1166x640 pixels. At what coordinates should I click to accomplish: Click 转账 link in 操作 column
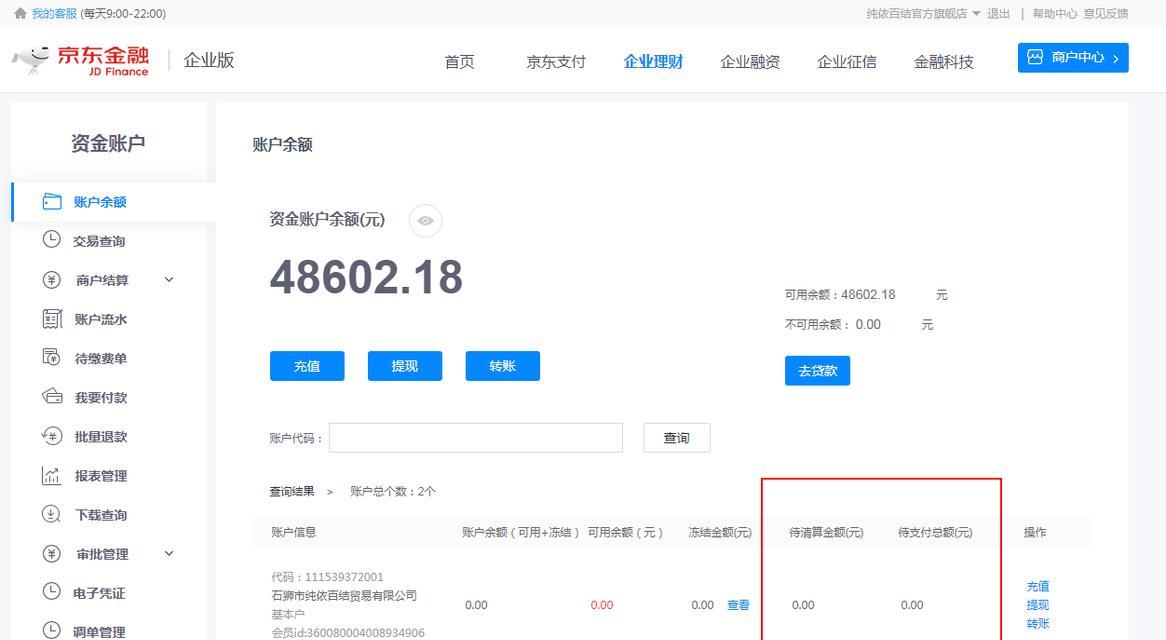coord(1037,624)
